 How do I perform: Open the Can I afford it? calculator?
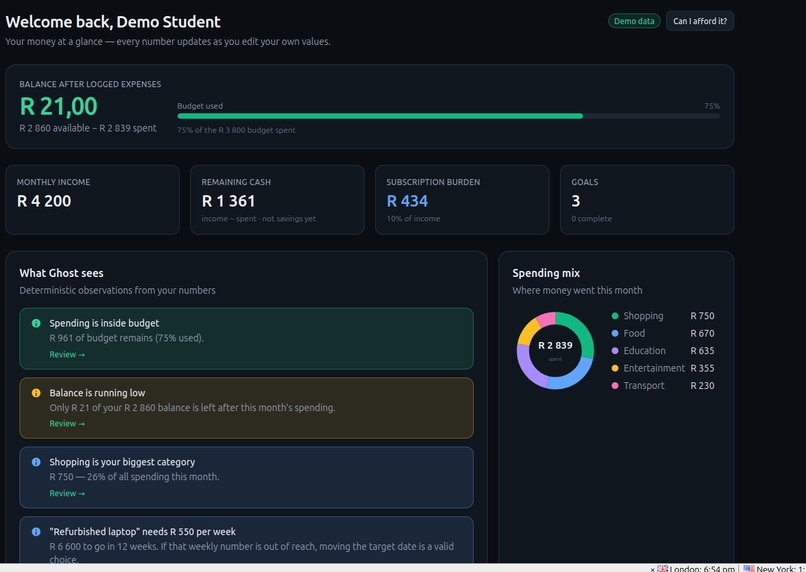pos(700,21)
